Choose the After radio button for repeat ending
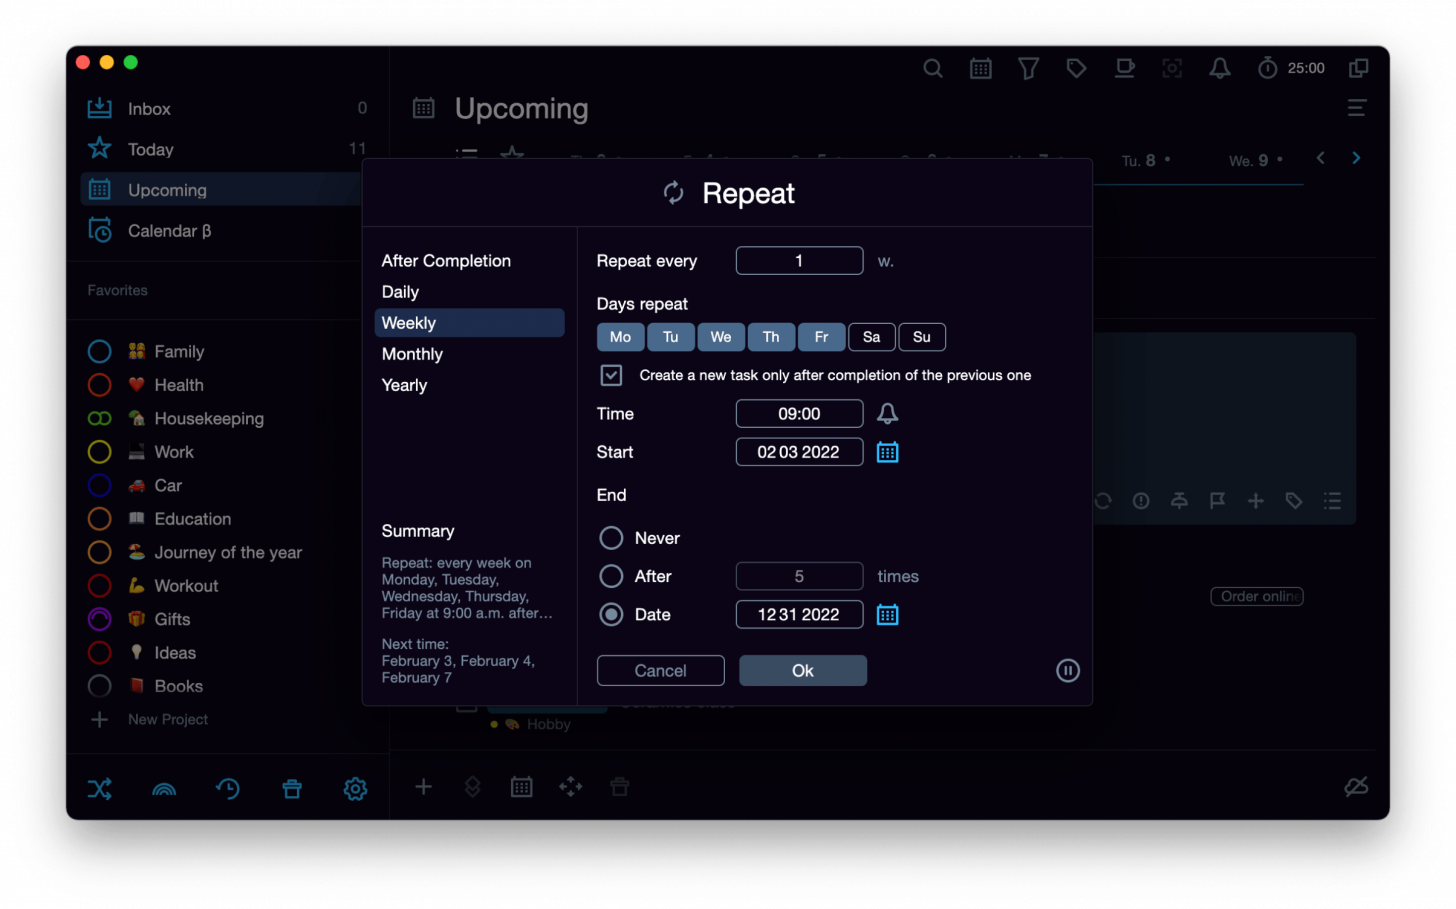Screen dimensions: 1456x909 611,576
